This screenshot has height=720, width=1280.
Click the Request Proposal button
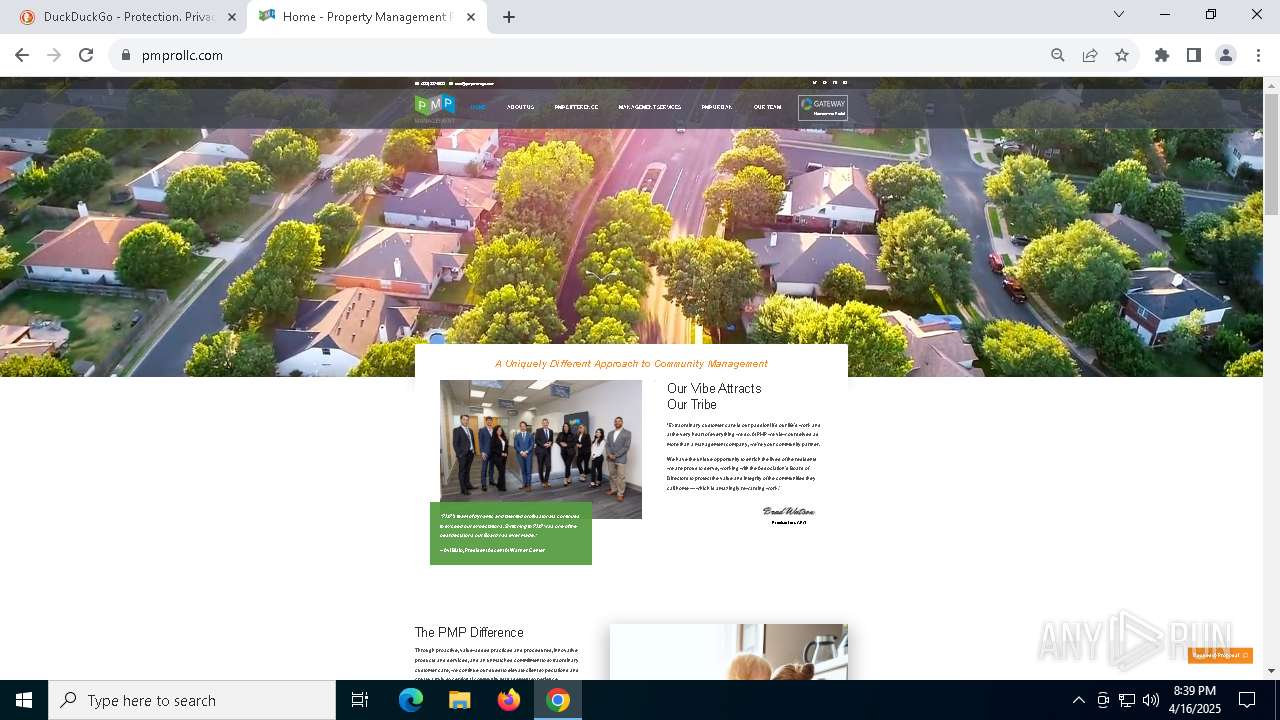pos(1220,655)
